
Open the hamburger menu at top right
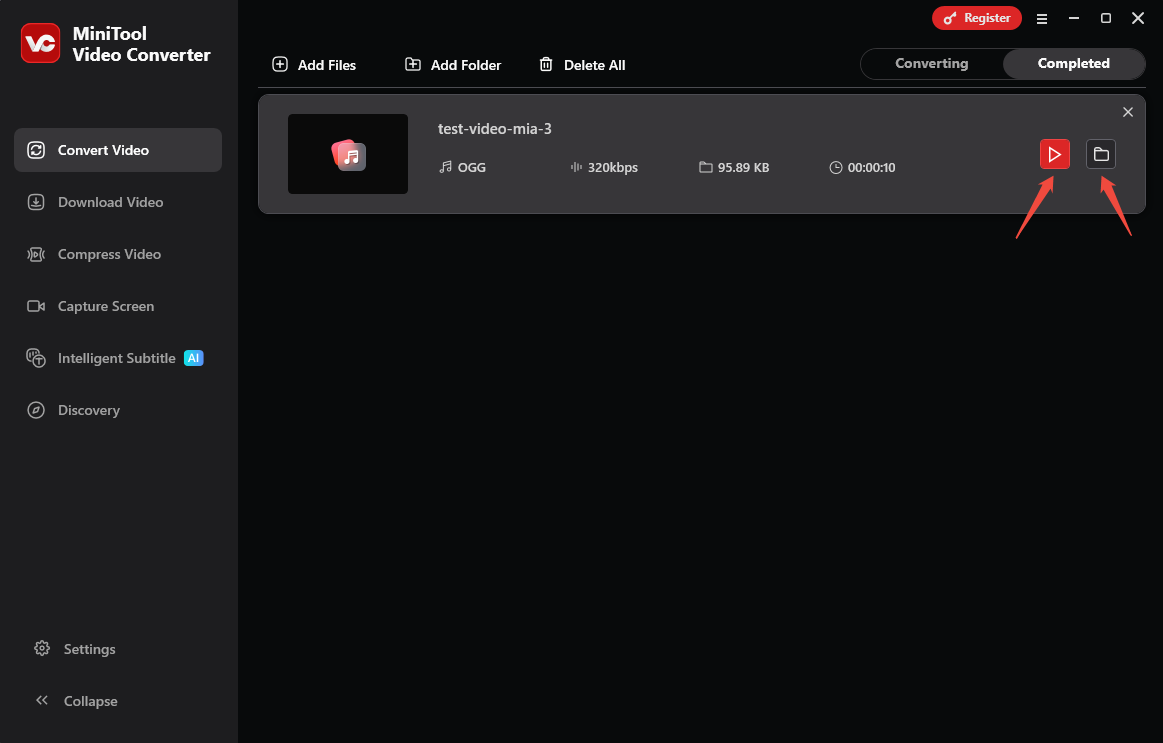coord(1042,18)
